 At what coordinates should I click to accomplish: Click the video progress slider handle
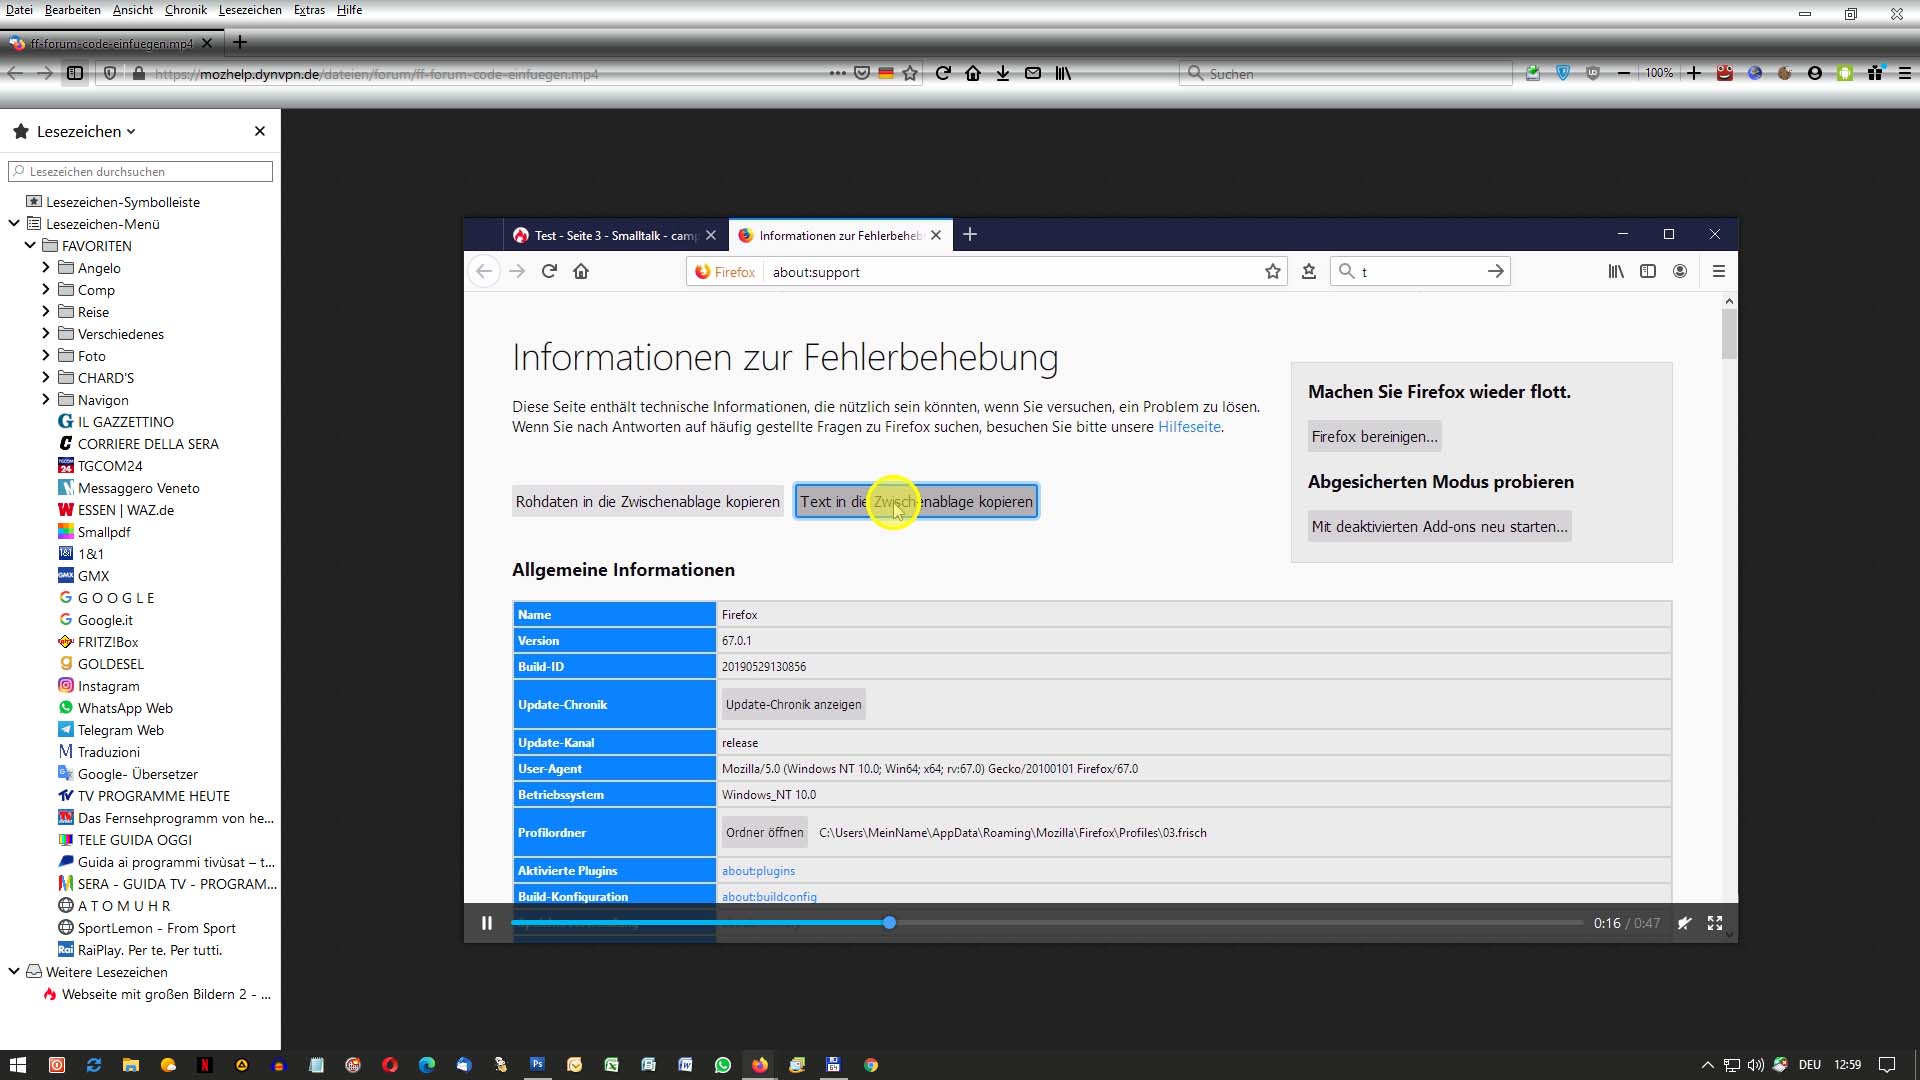point(889,923)
